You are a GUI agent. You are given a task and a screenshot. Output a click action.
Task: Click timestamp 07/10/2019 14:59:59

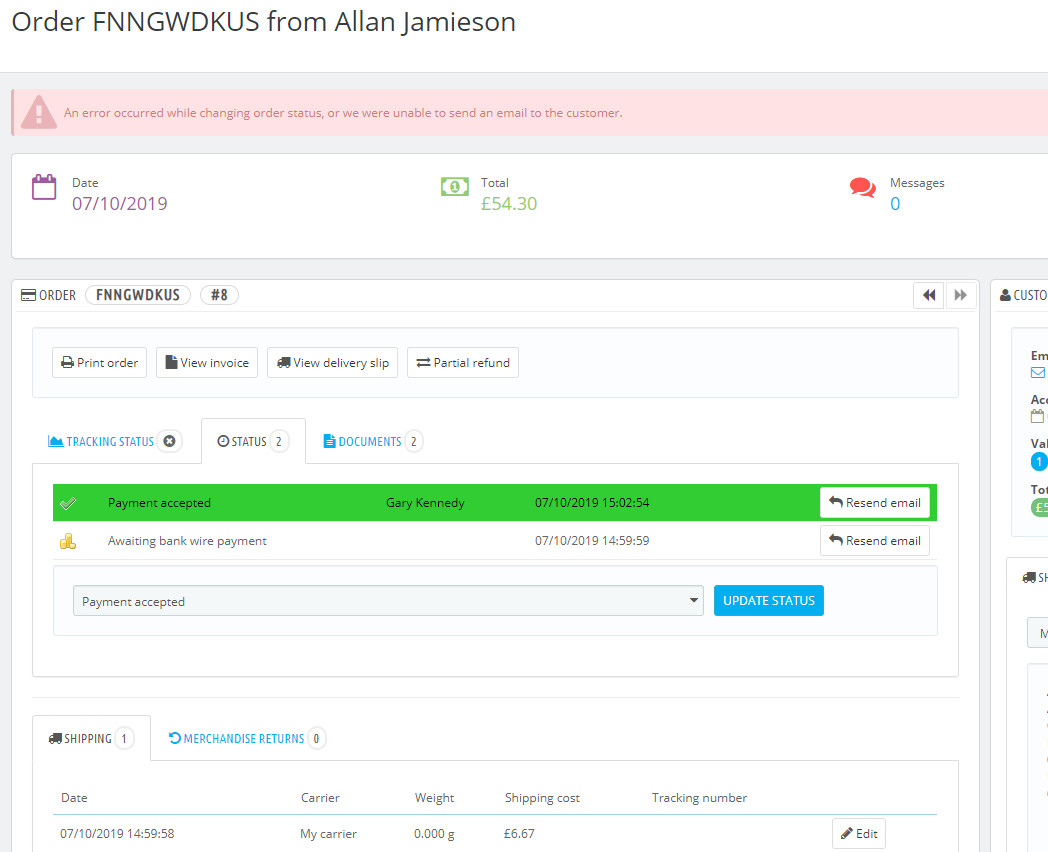pyautogui.click(x=592, y=541)
